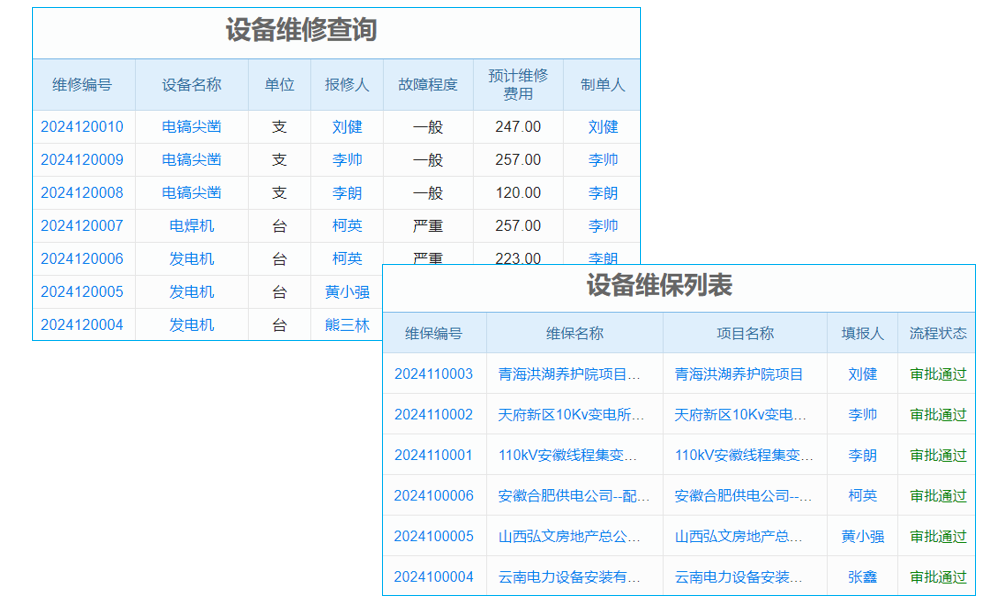Click filler 张鑫 in maintenance list
The width and height of the screenshot is (1000, 600).
click(x=862, y=575)
